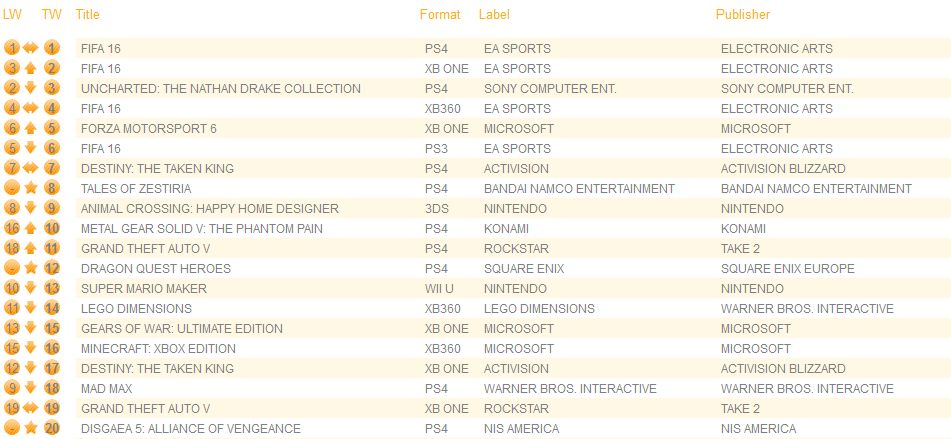Click the no-change icon for GTA V XB ONE
951x439 pixels.
coord(31,409)
